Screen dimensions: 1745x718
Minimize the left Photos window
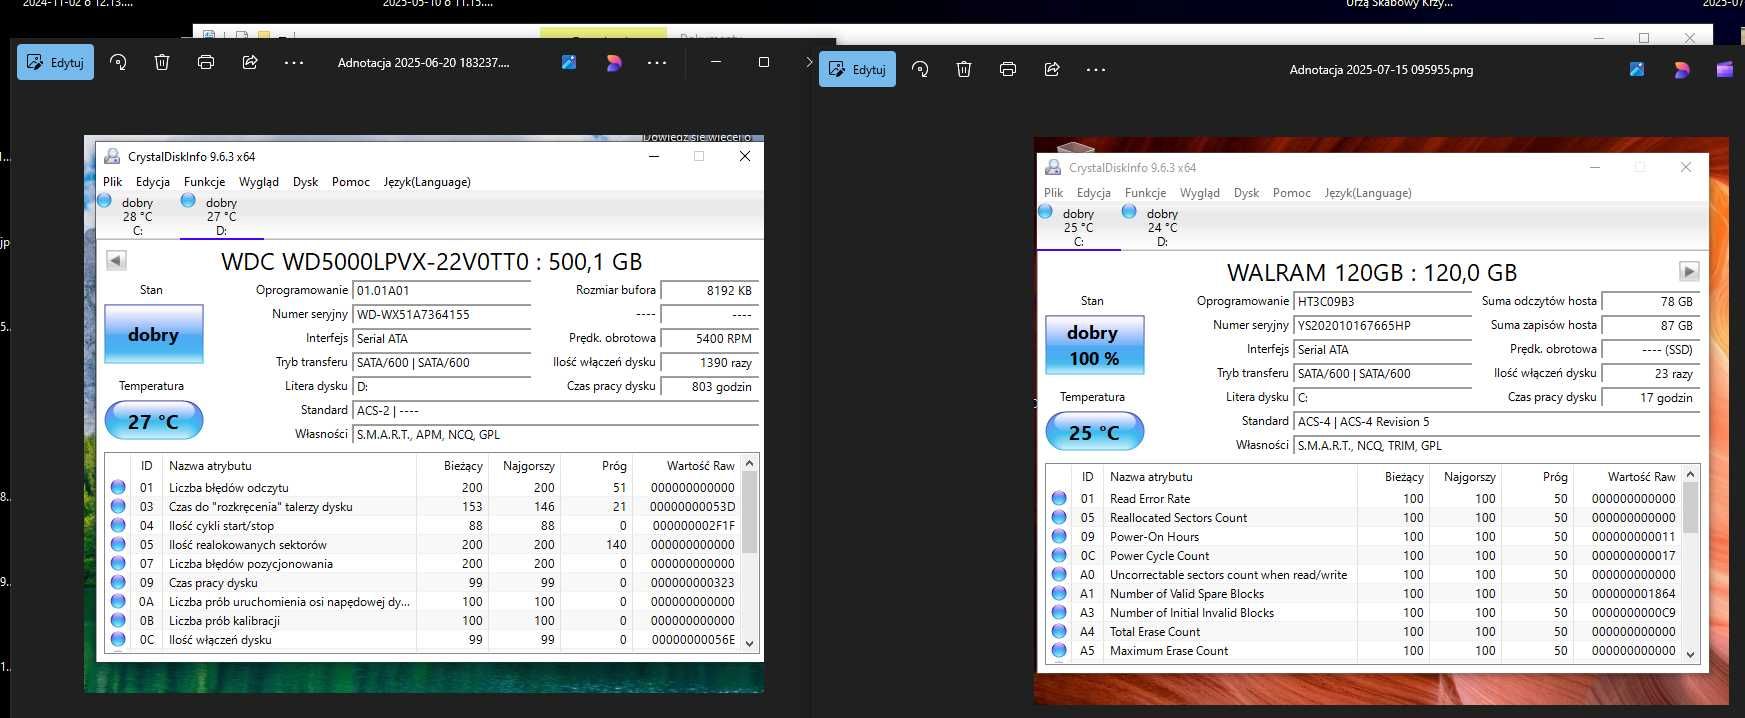click(715, 62)
